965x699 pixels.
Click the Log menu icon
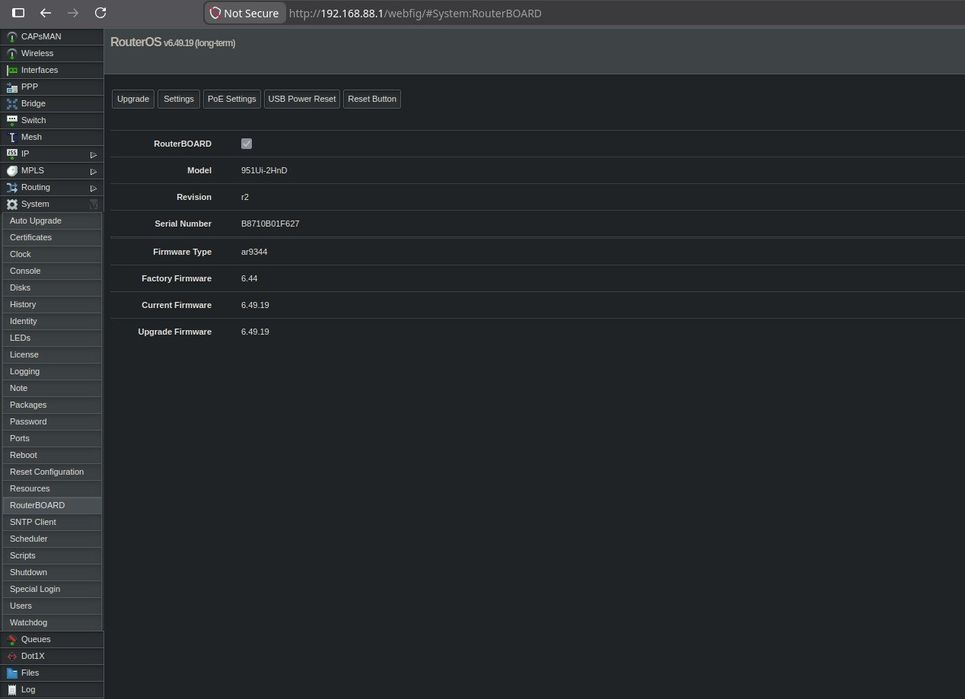click(x=12, y=690)
